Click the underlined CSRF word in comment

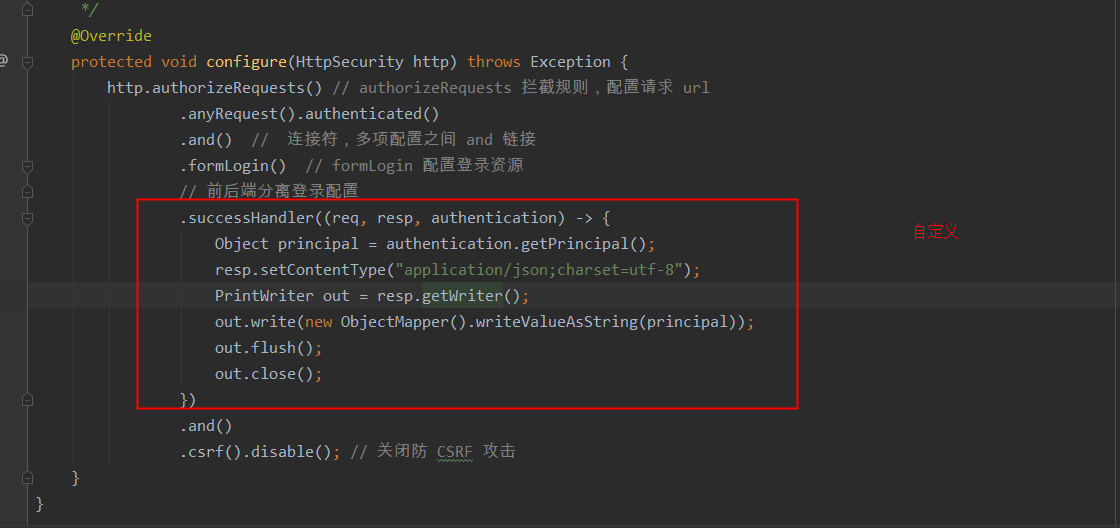[455, 452]
